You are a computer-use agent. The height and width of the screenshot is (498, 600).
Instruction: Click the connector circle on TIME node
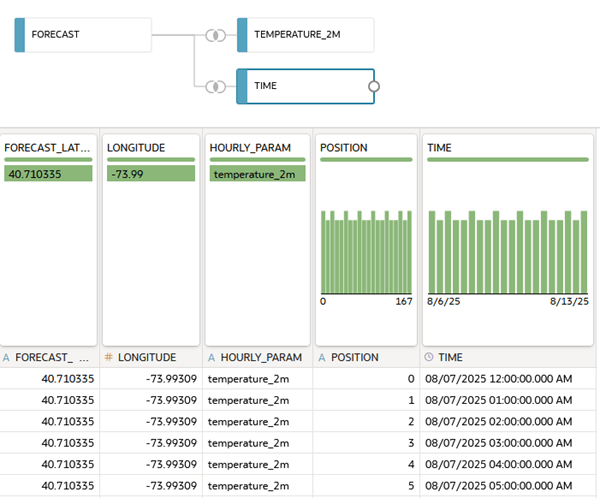pyautogui.click(x=374, y=87)
